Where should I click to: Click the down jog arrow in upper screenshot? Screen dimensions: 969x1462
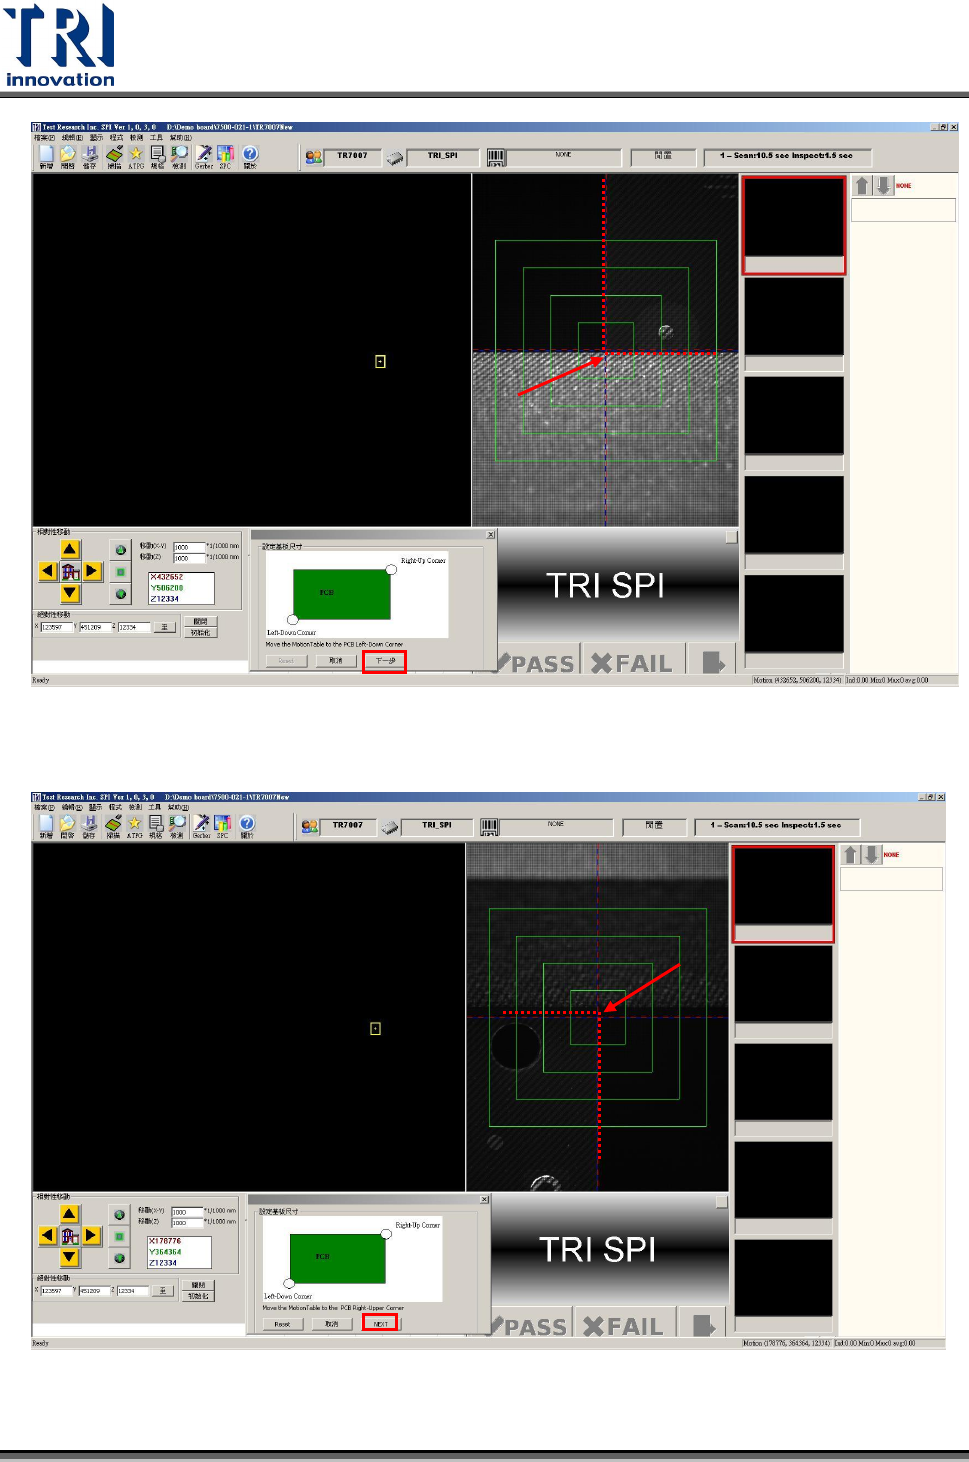(70, 593)
